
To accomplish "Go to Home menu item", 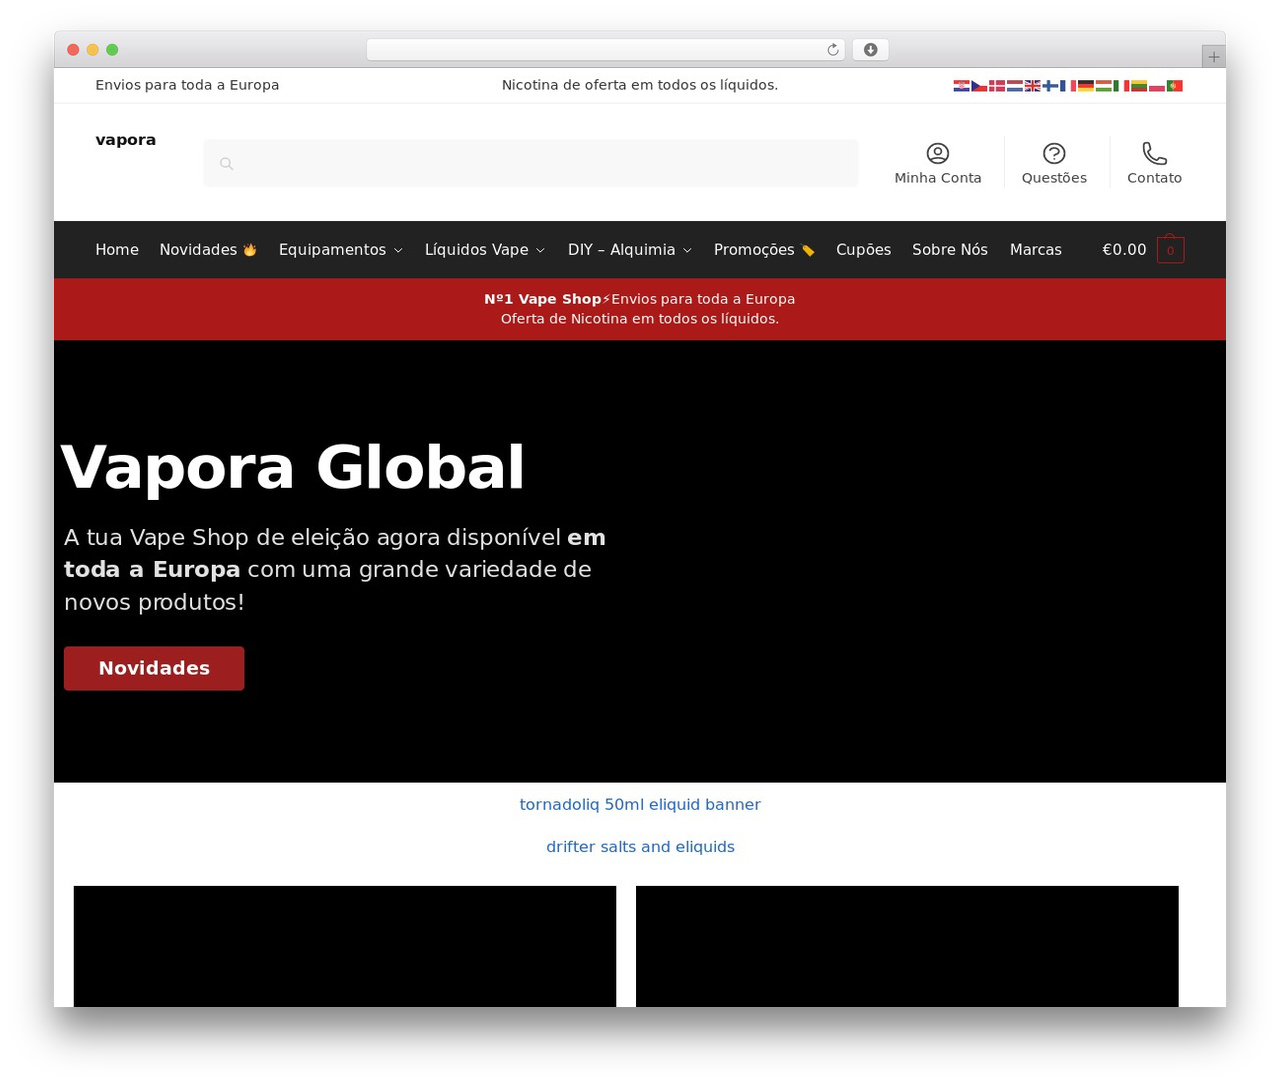I will 117,250.
